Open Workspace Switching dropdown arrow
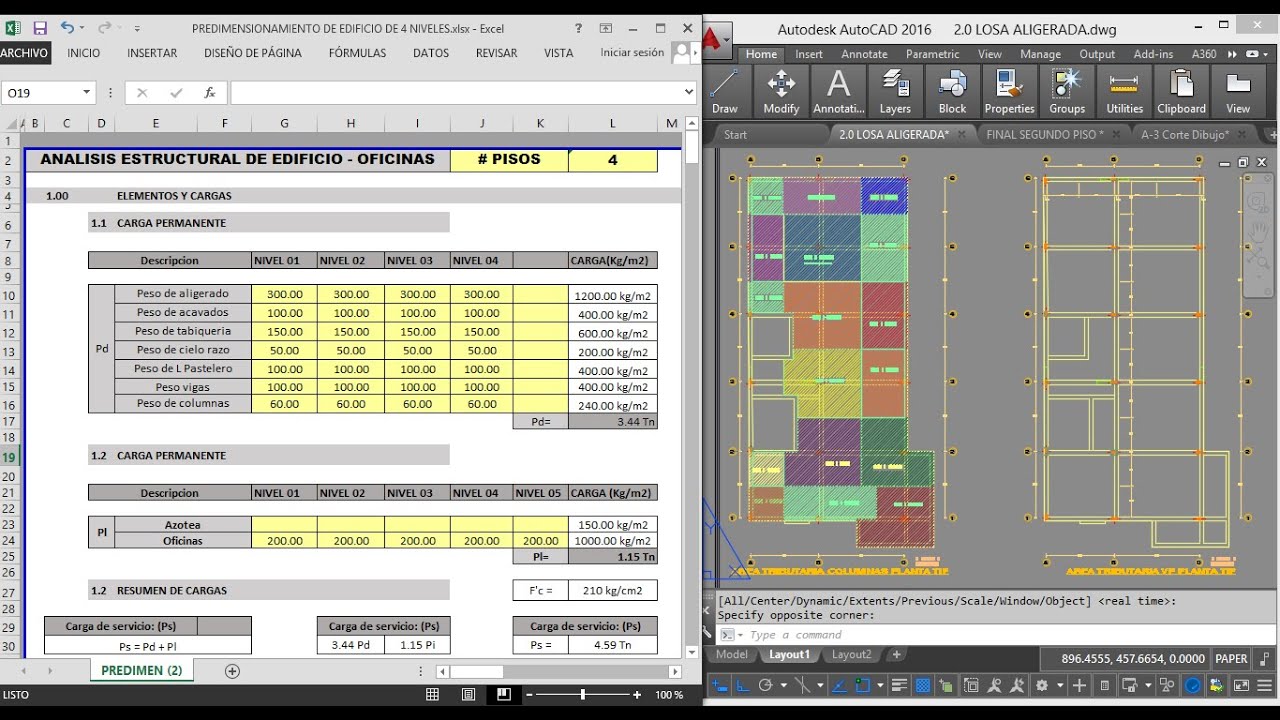The height and width of the screenshot is (720, 1280). coord(1060,685)
